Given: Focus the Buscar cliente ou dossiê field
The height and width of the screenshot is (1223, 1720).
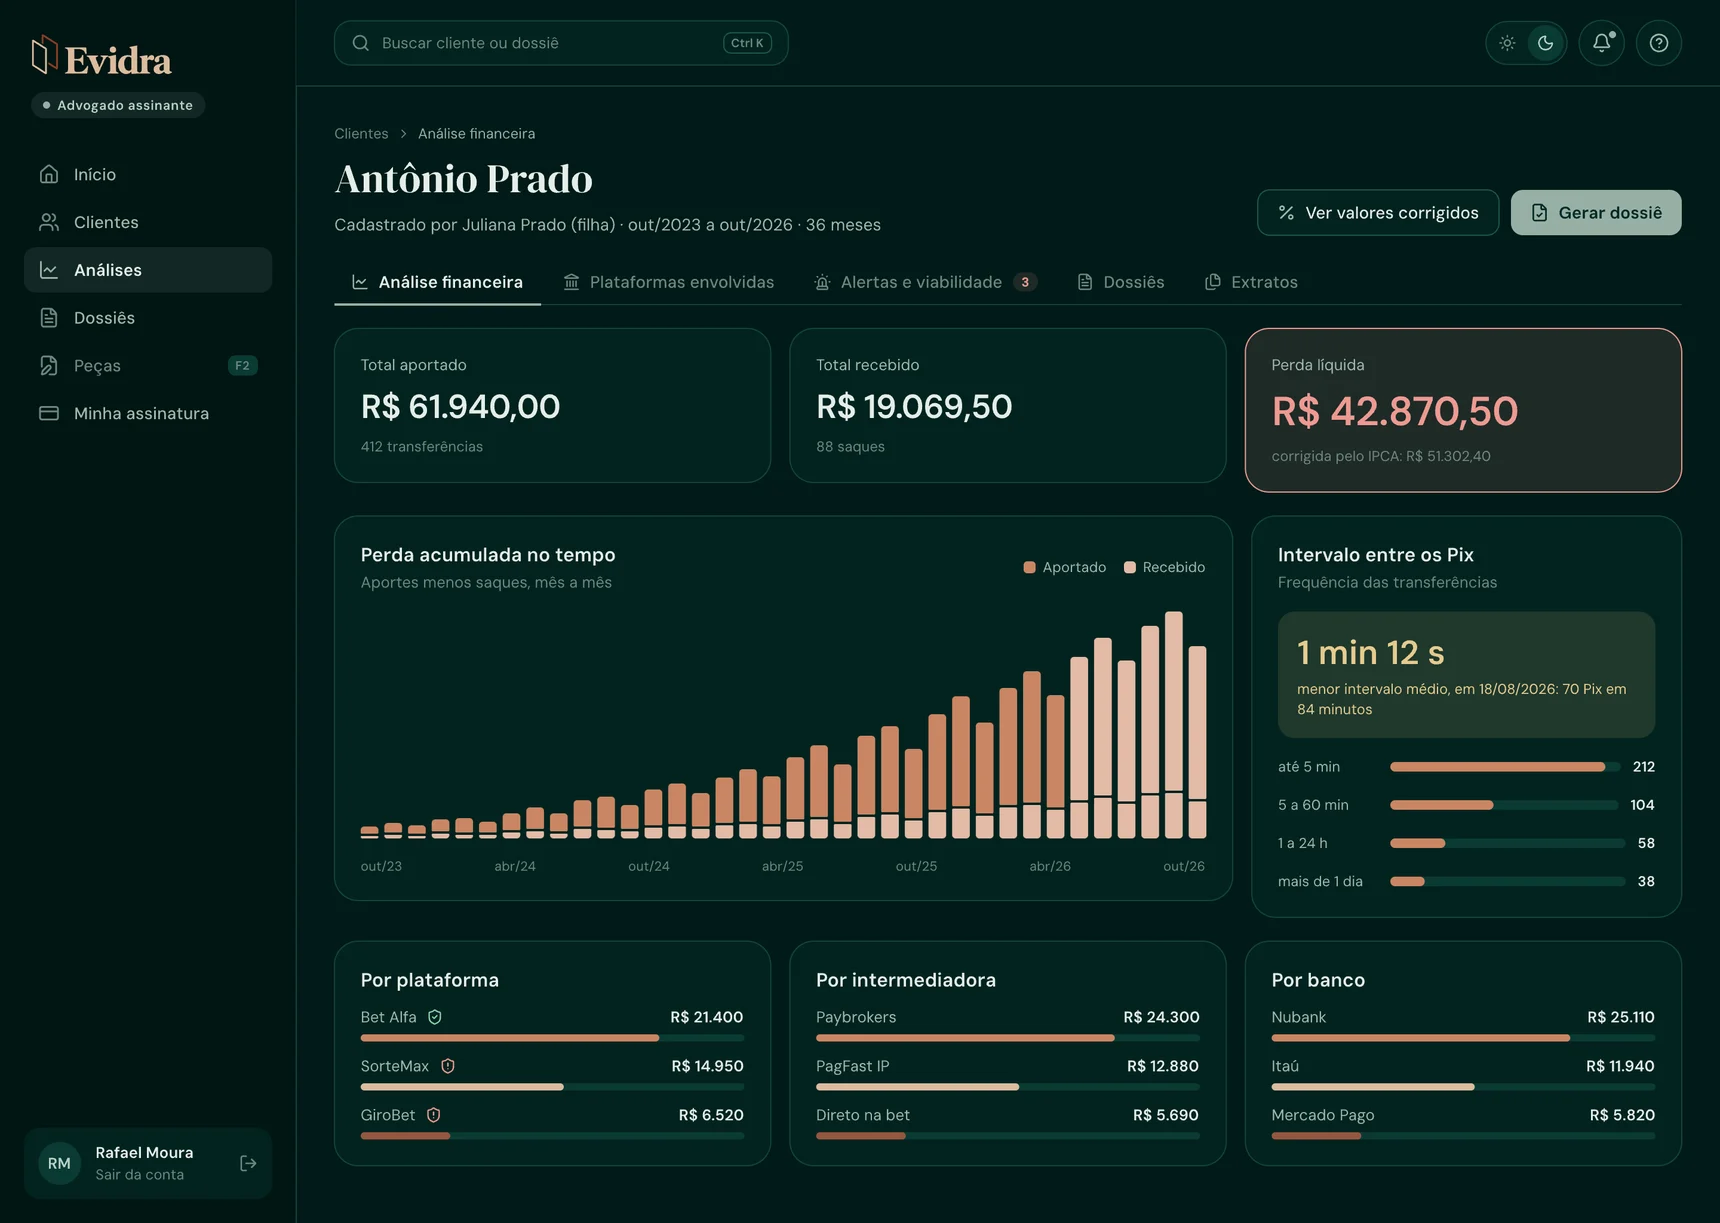Looking at the screenshot, I should [x=561, y=43].
